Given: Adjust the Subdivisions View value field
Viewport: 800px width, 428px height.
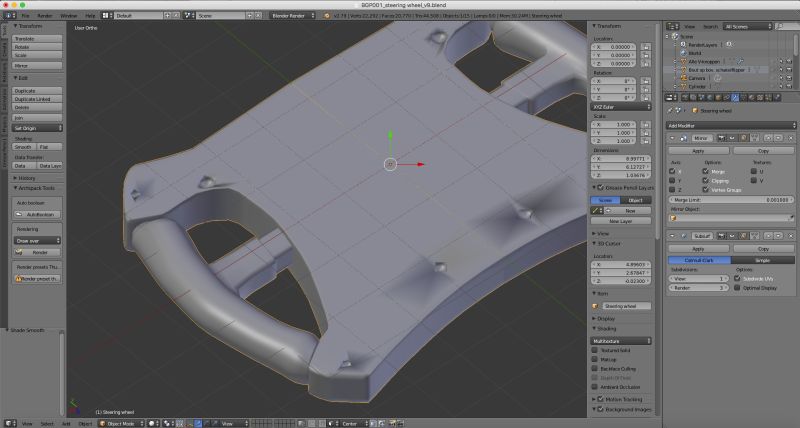Looking at the screenshot, I should click(x=699, y=279).
